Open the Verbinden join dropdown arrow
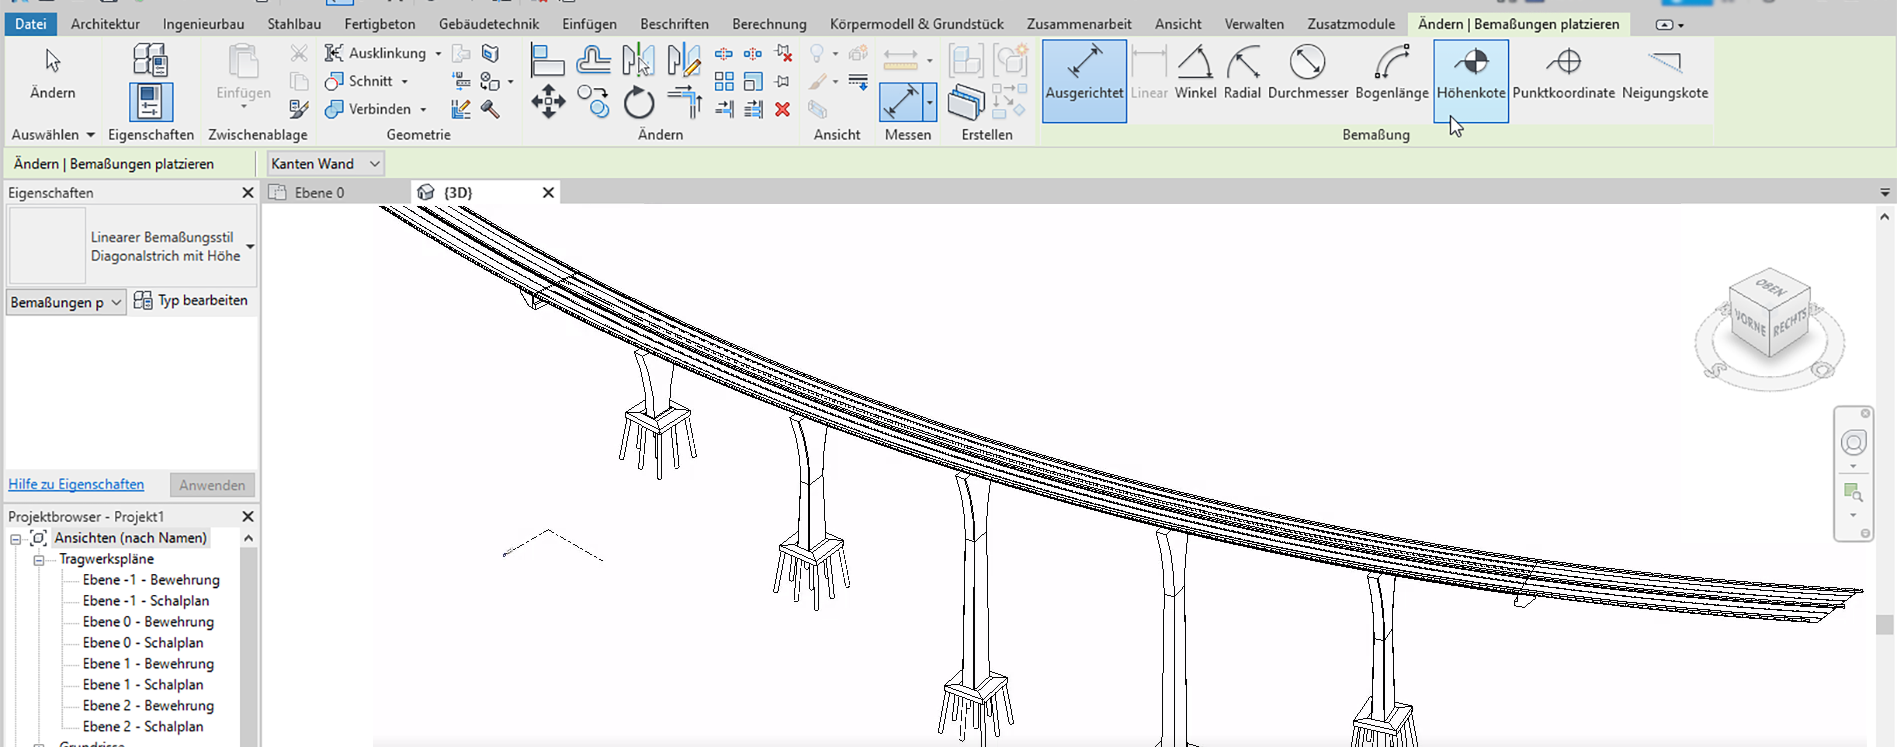The image size is (1897, 747). pos(423,109)
